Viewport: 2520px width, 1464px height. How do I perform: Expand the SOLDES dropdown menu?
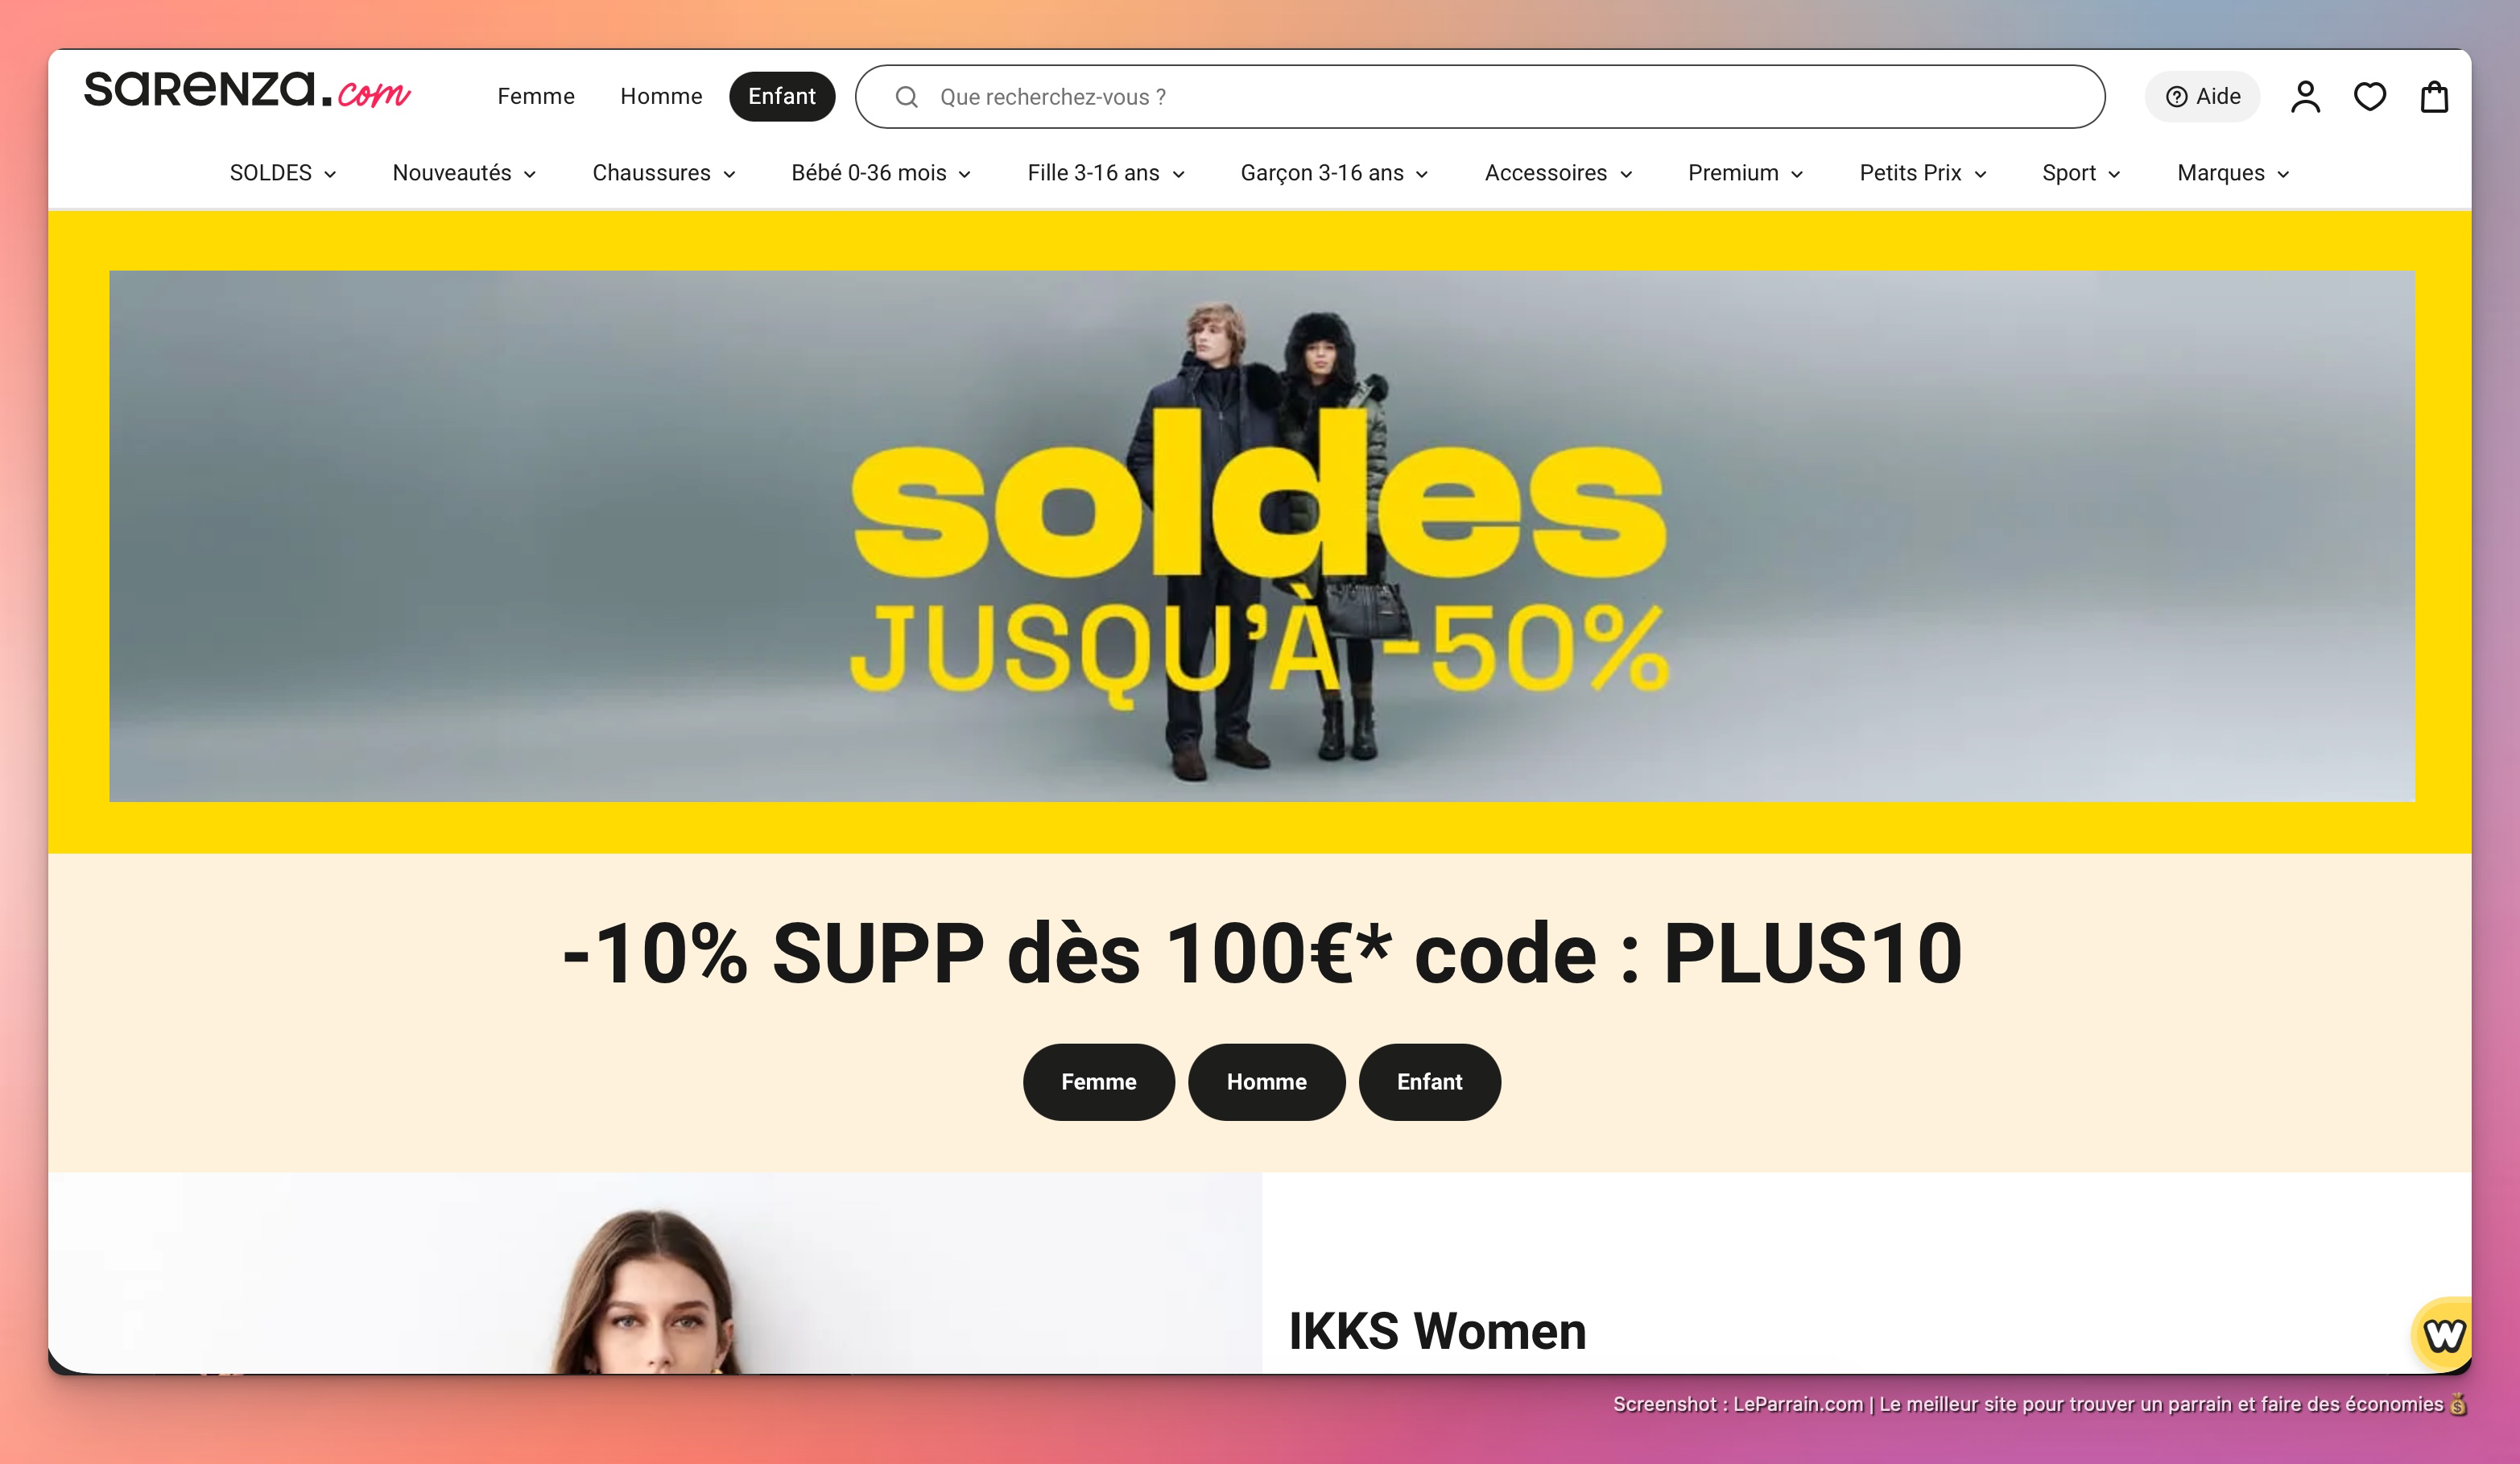[283, 173]
